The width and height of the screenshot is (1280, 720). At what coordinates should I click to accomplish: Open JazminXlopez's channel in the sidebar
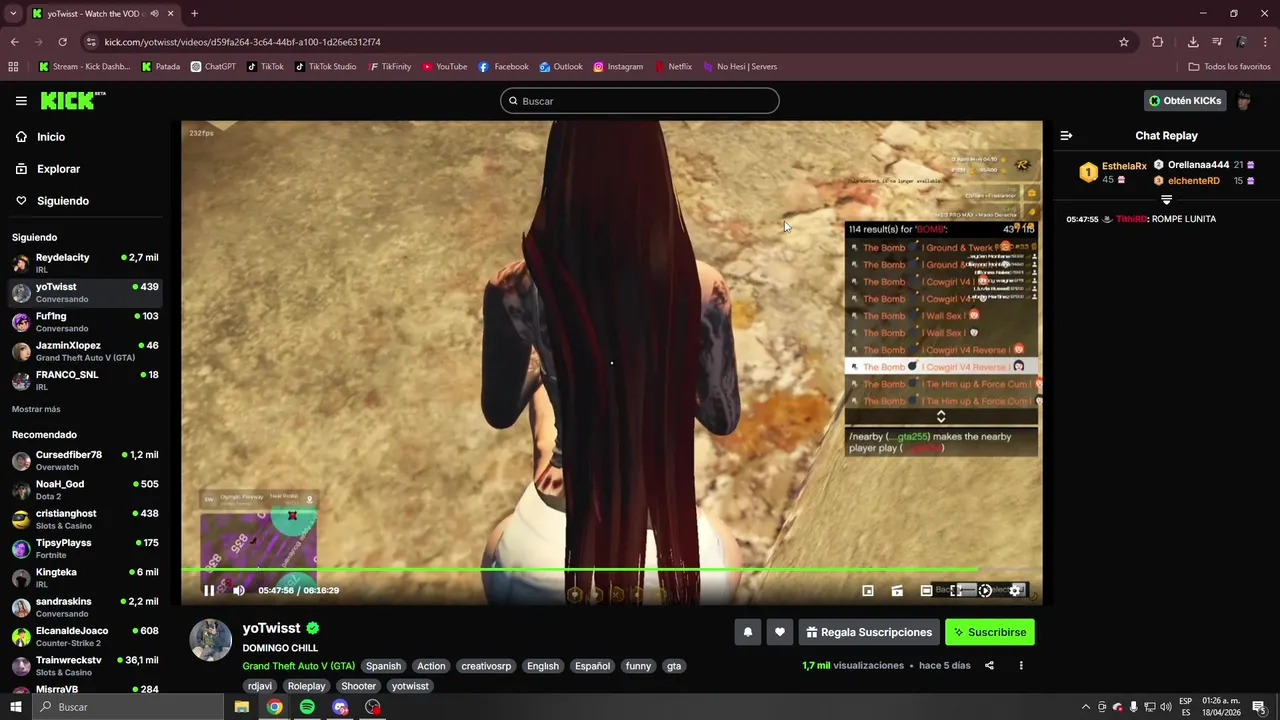coord(84,351)
